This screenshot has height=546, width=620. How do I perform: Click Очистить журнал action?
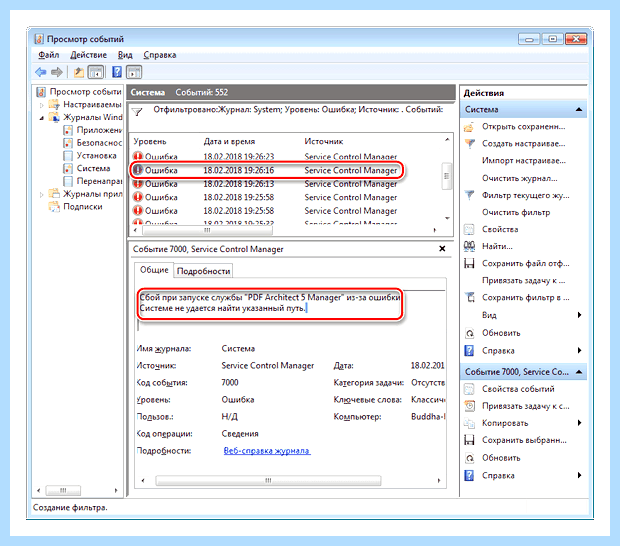click(x=520, y=178)
